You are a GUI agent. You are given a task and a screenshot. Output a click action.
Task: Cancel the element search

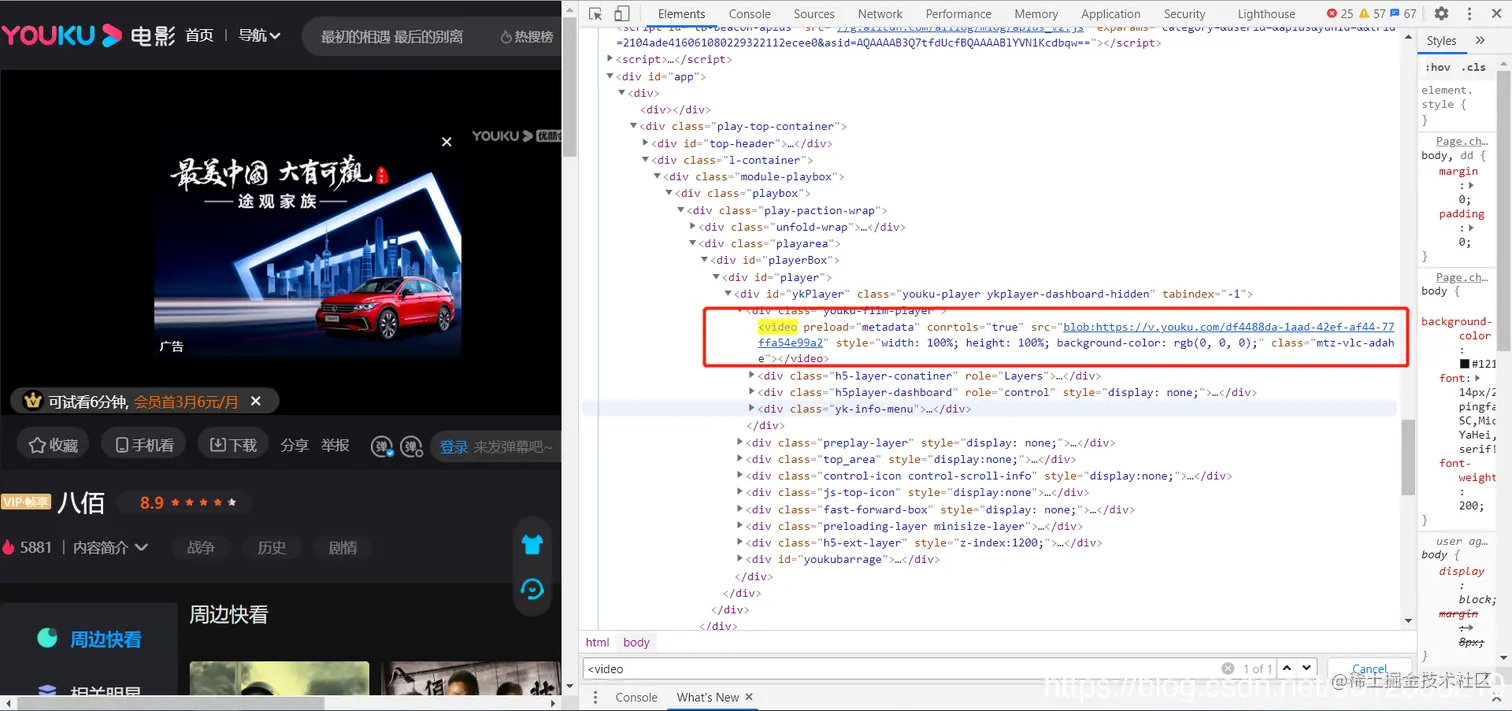1369,669
